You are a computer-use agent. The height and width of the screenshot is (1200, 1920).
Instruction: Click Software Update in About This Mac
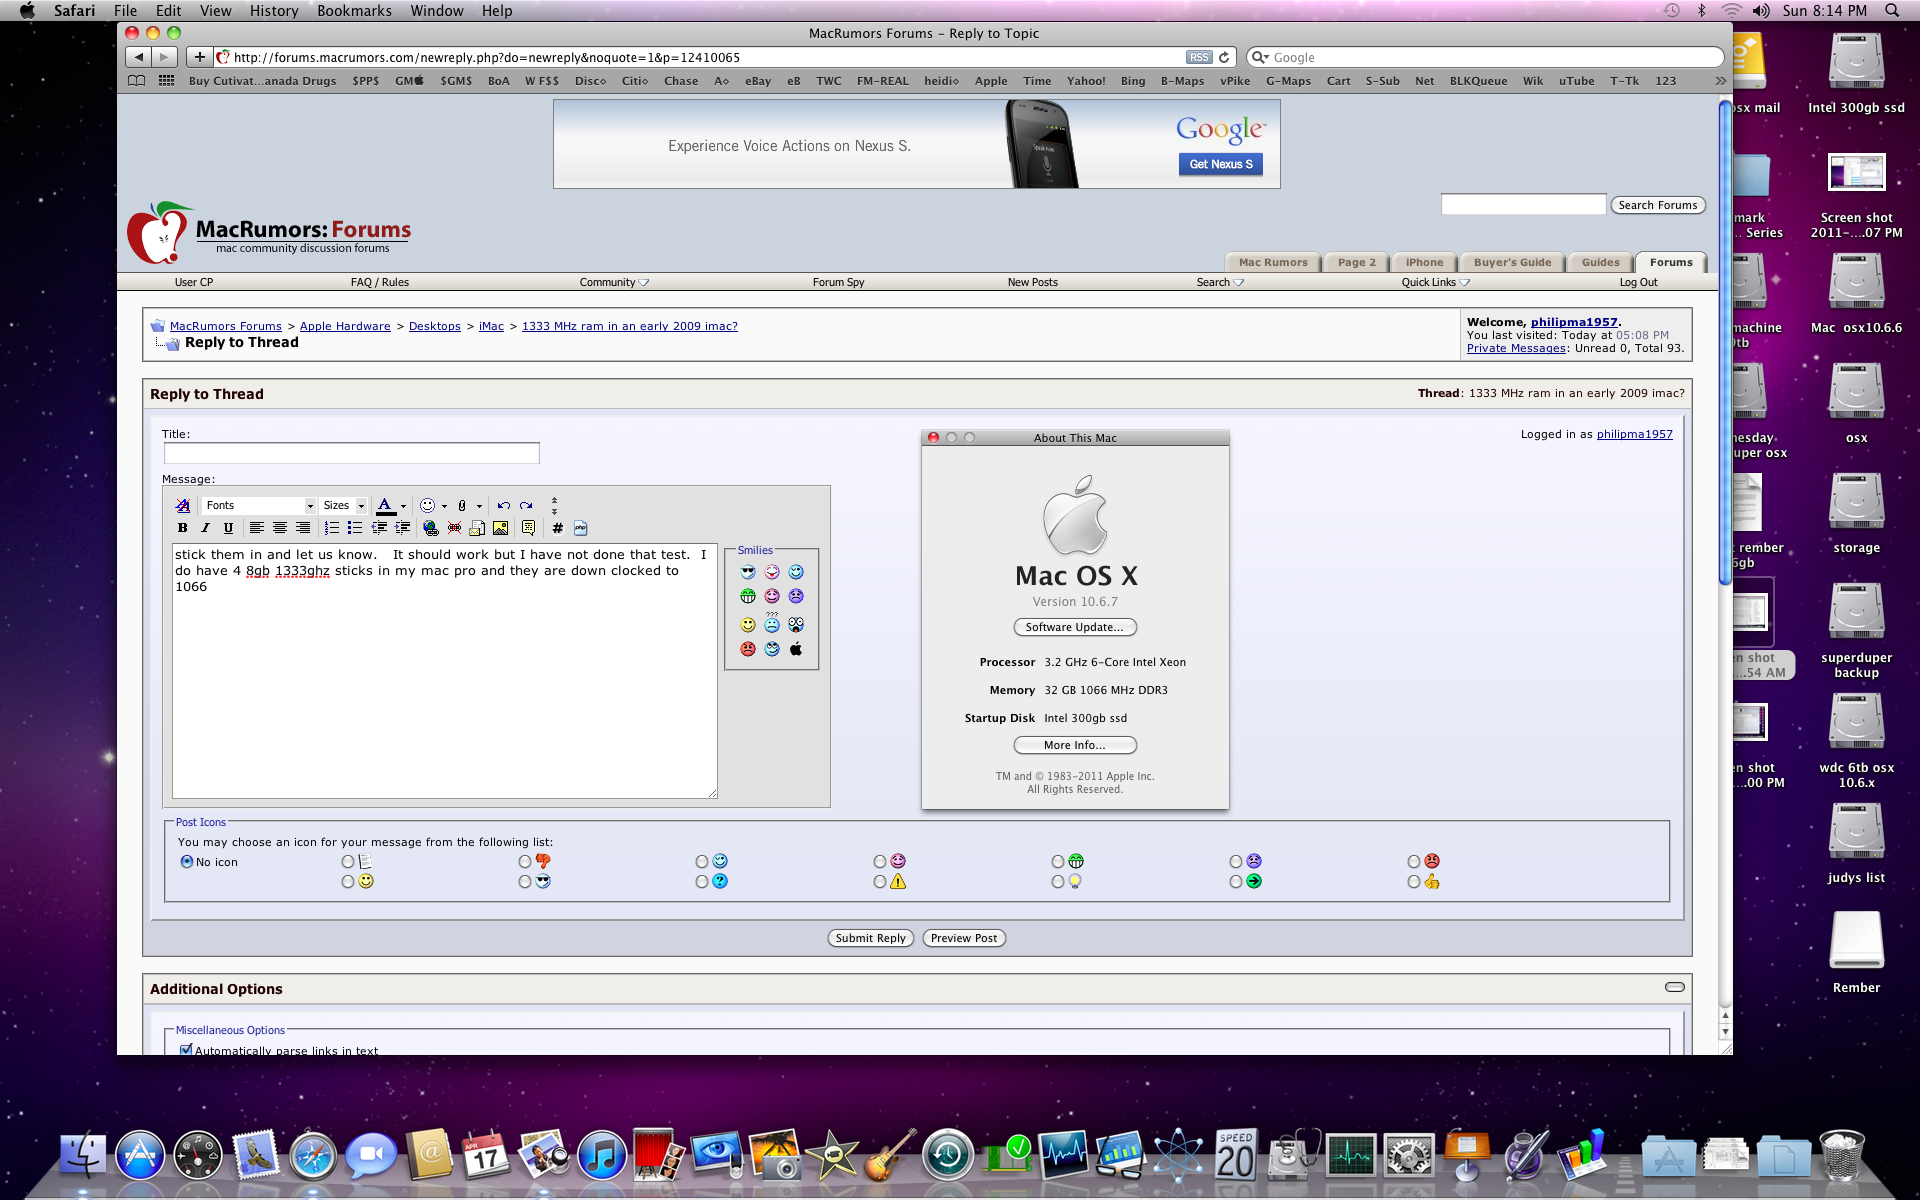point(1075,627)
